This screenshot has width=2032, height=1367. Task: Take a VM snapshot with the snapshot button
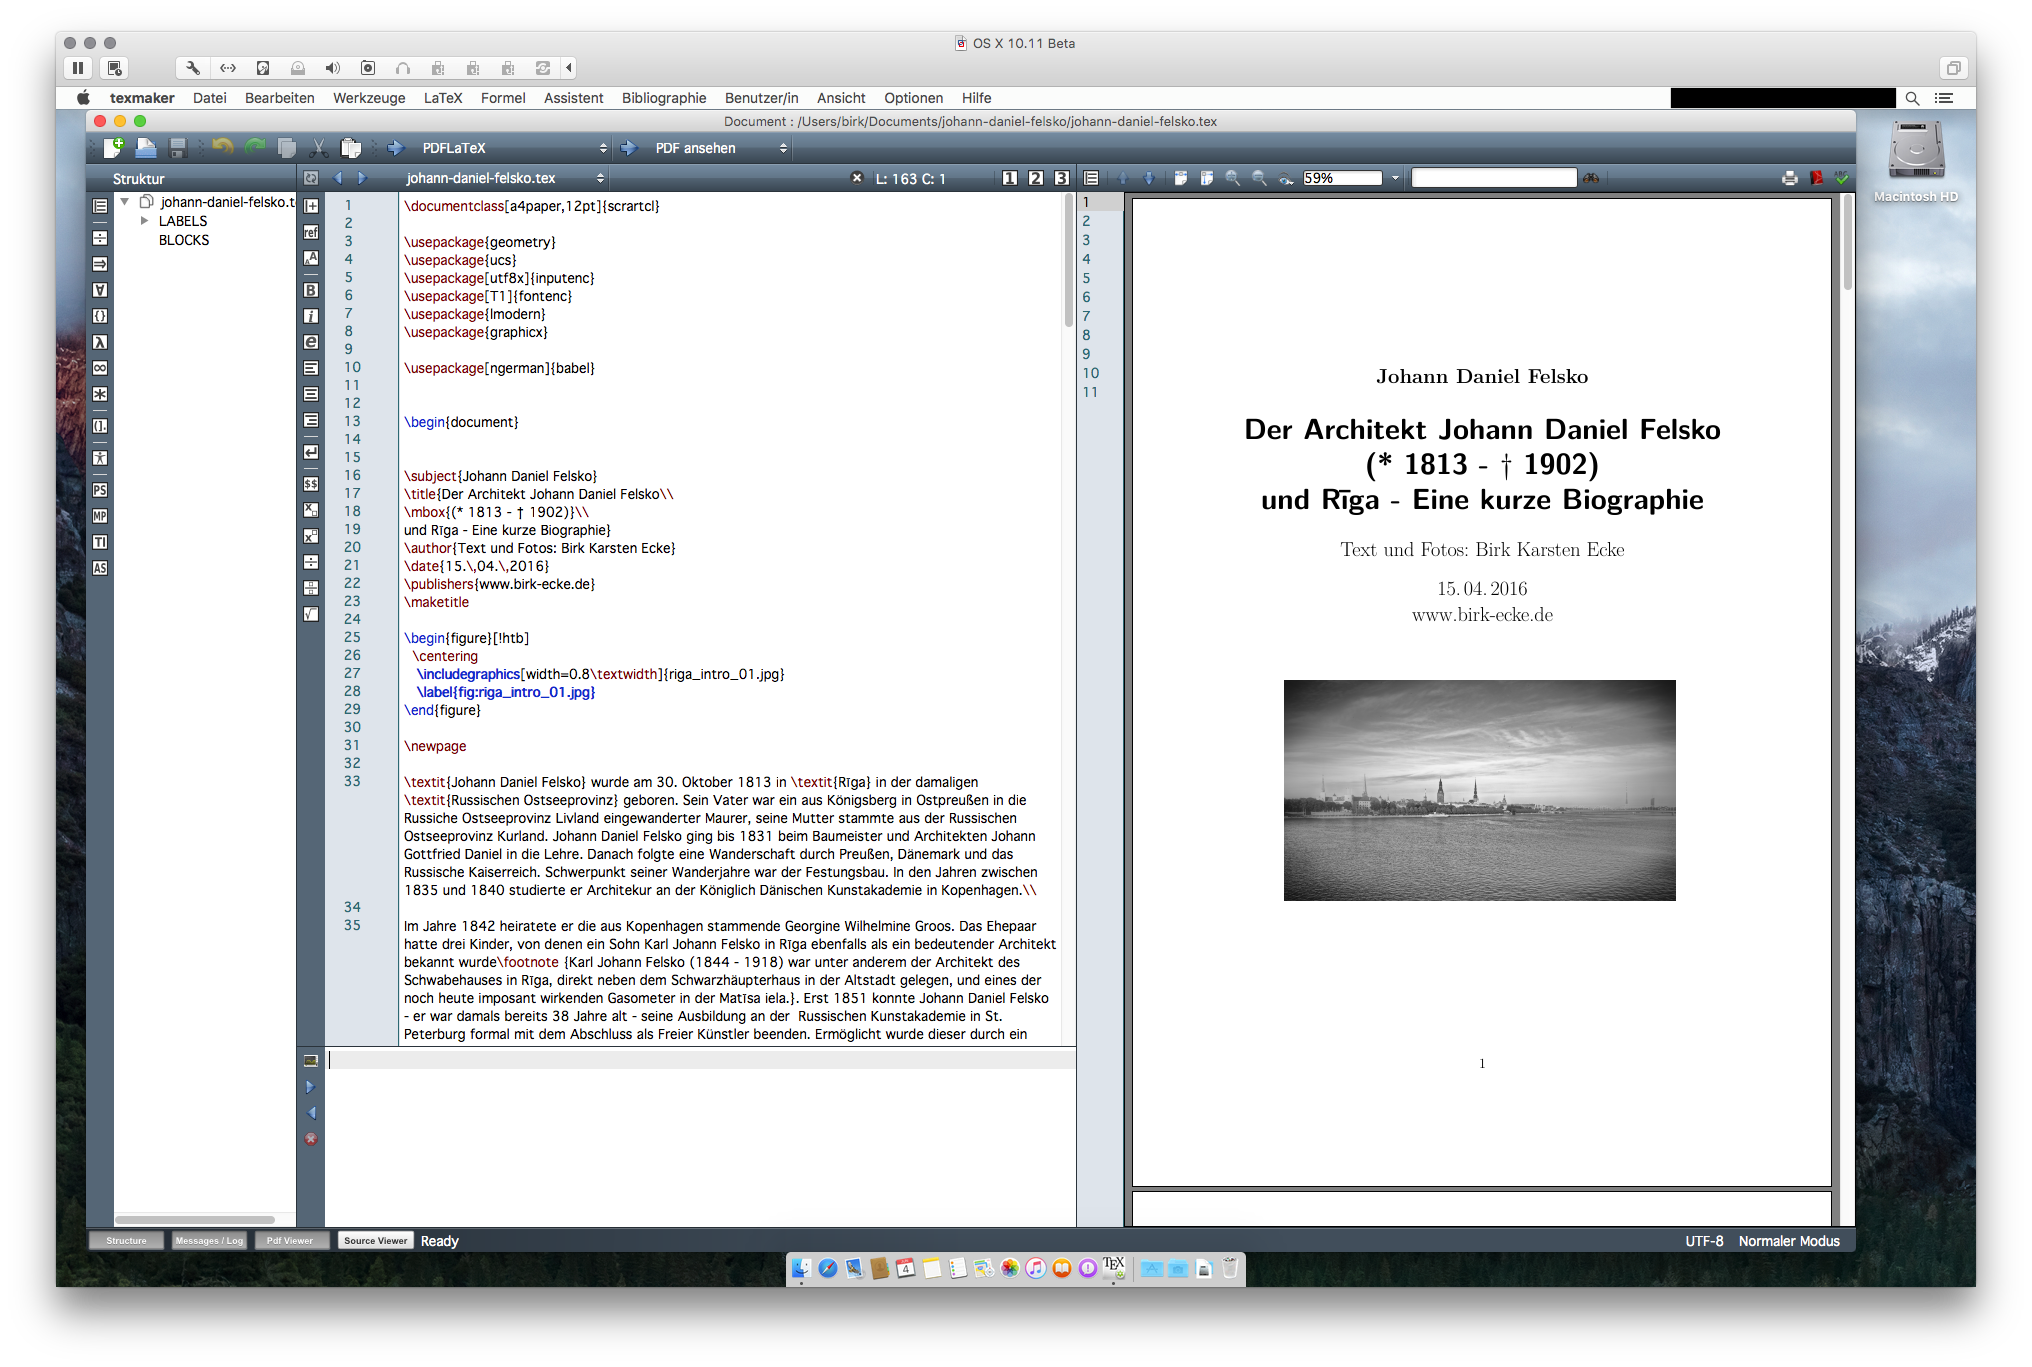coord(115,68)
